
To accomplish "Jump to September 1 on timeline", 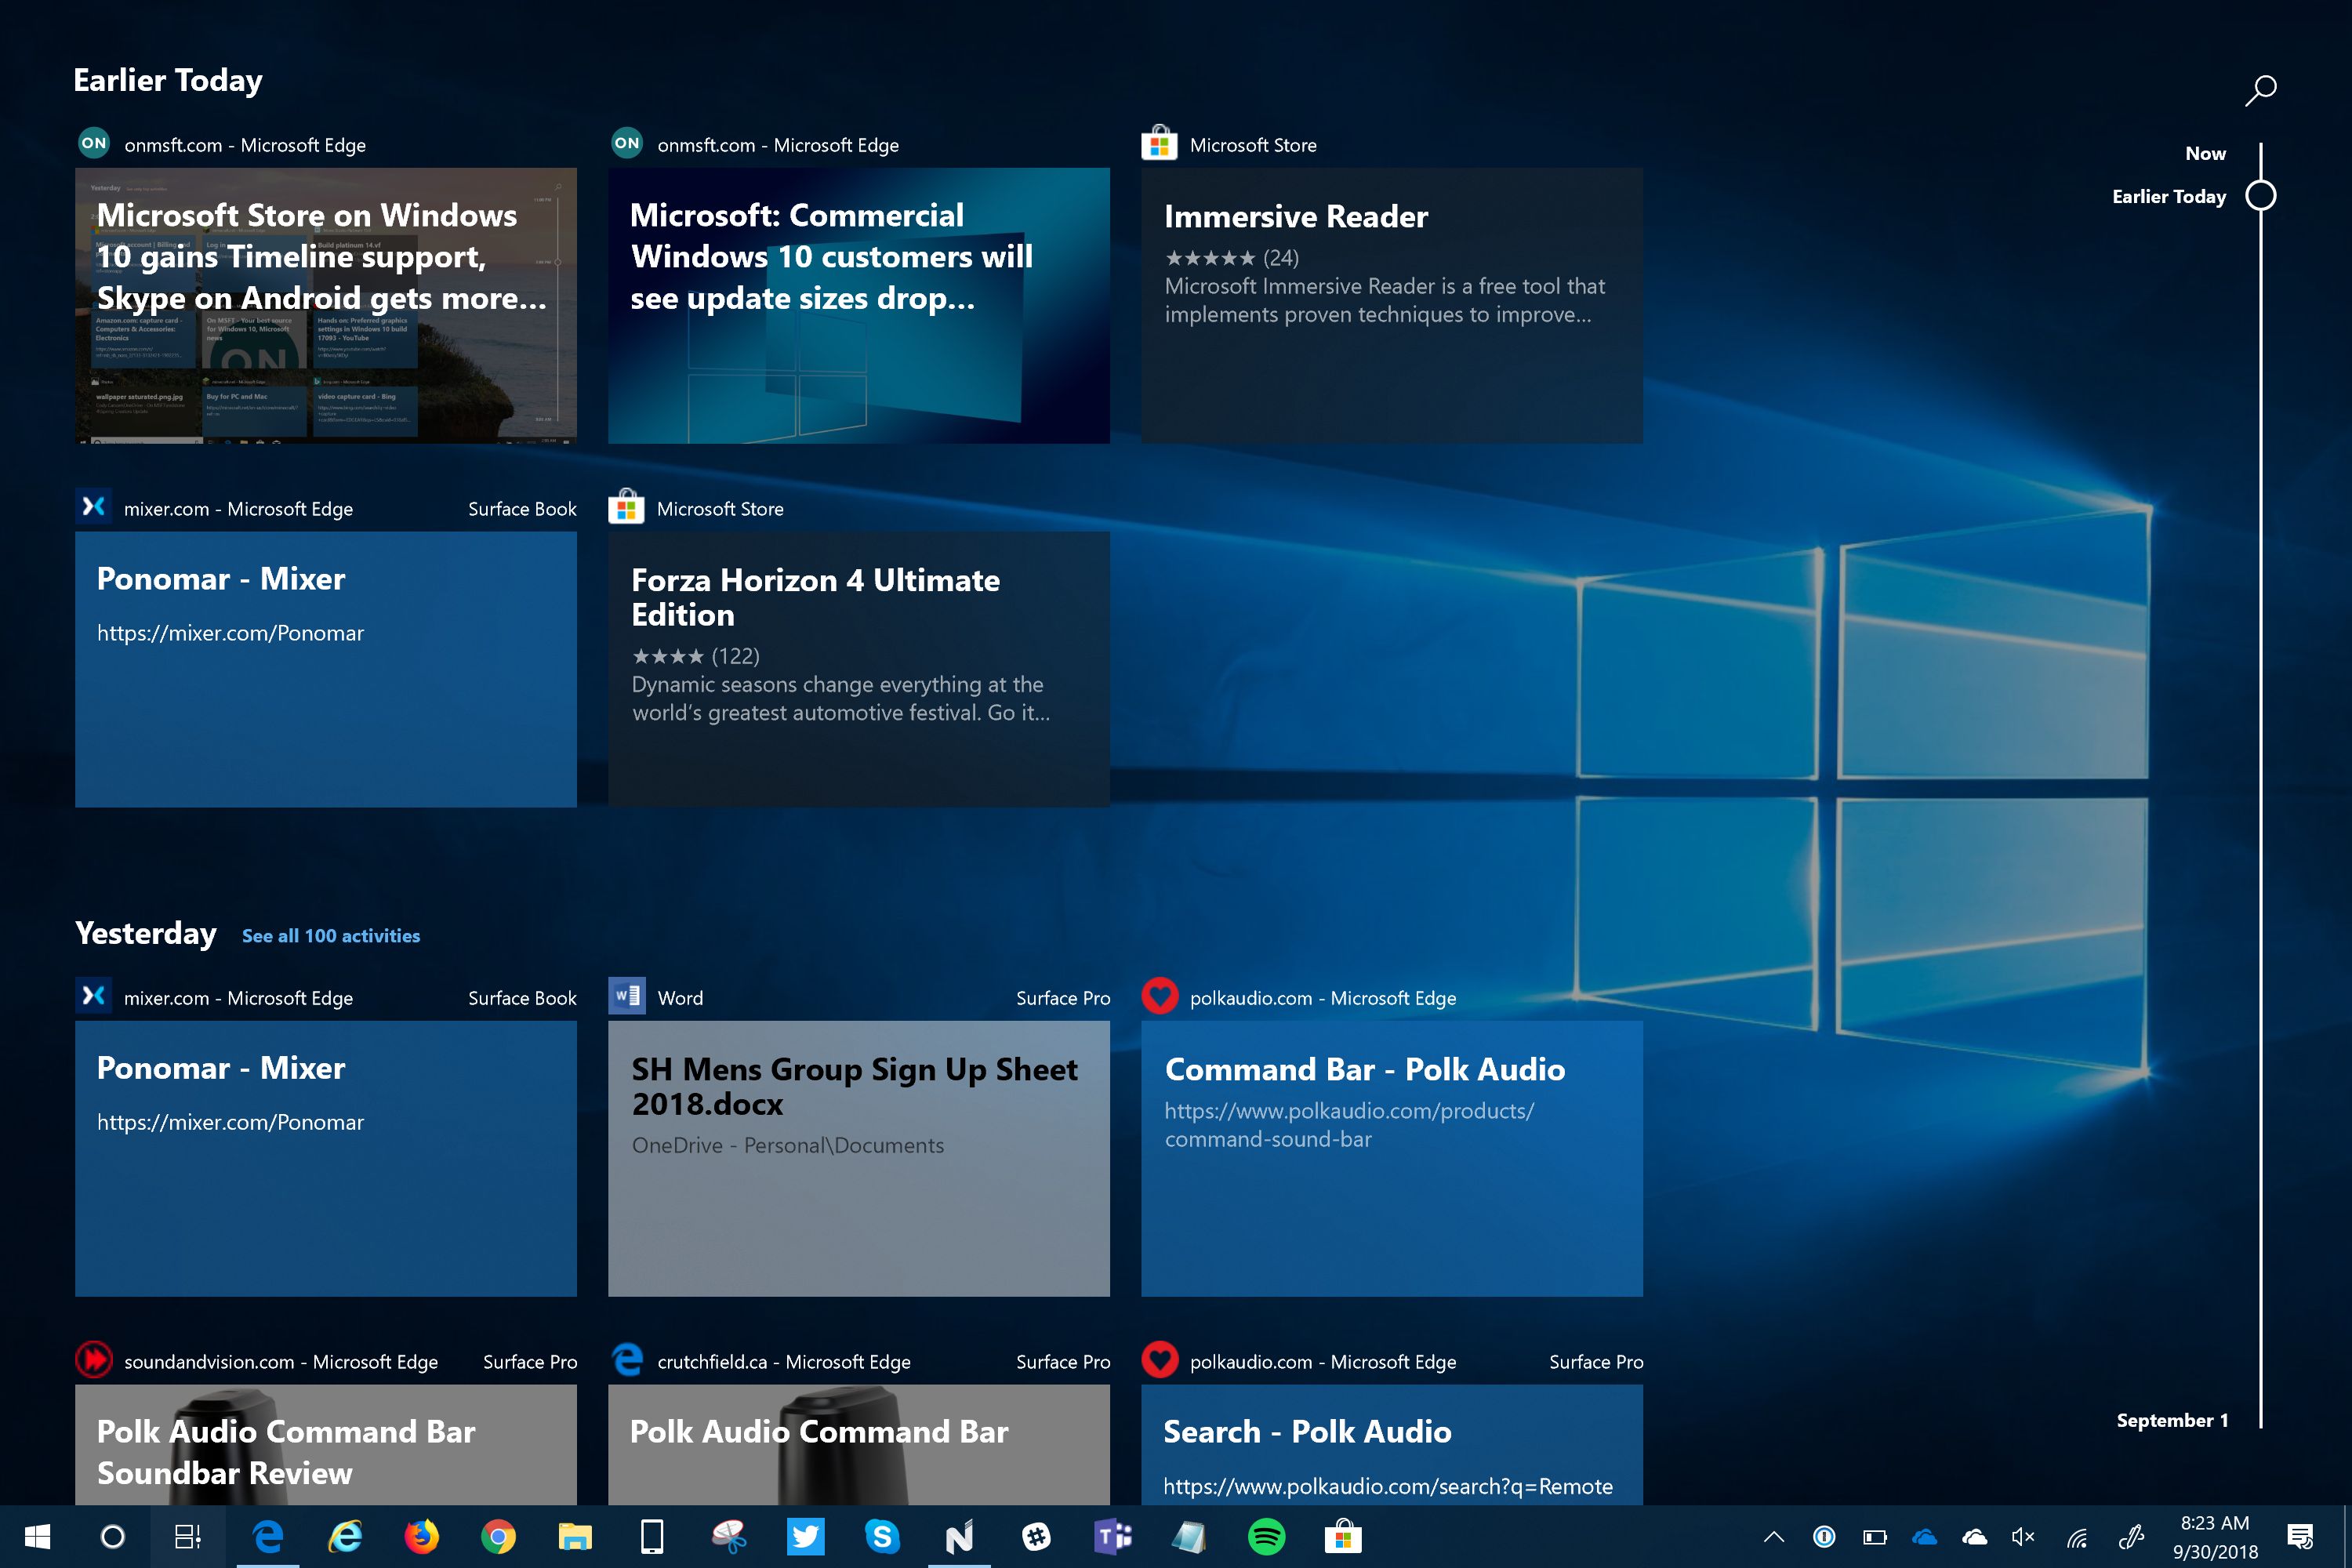I will [2172, 1420].
